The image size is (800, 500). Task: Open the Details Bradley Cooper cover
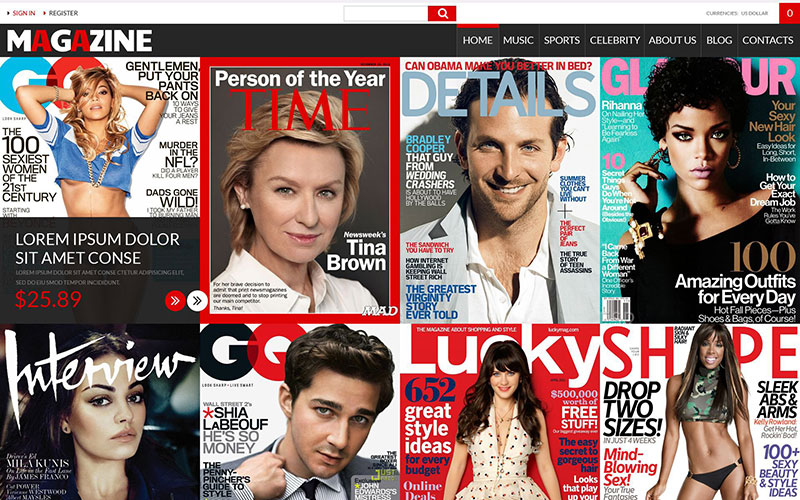tap(500, 190)
